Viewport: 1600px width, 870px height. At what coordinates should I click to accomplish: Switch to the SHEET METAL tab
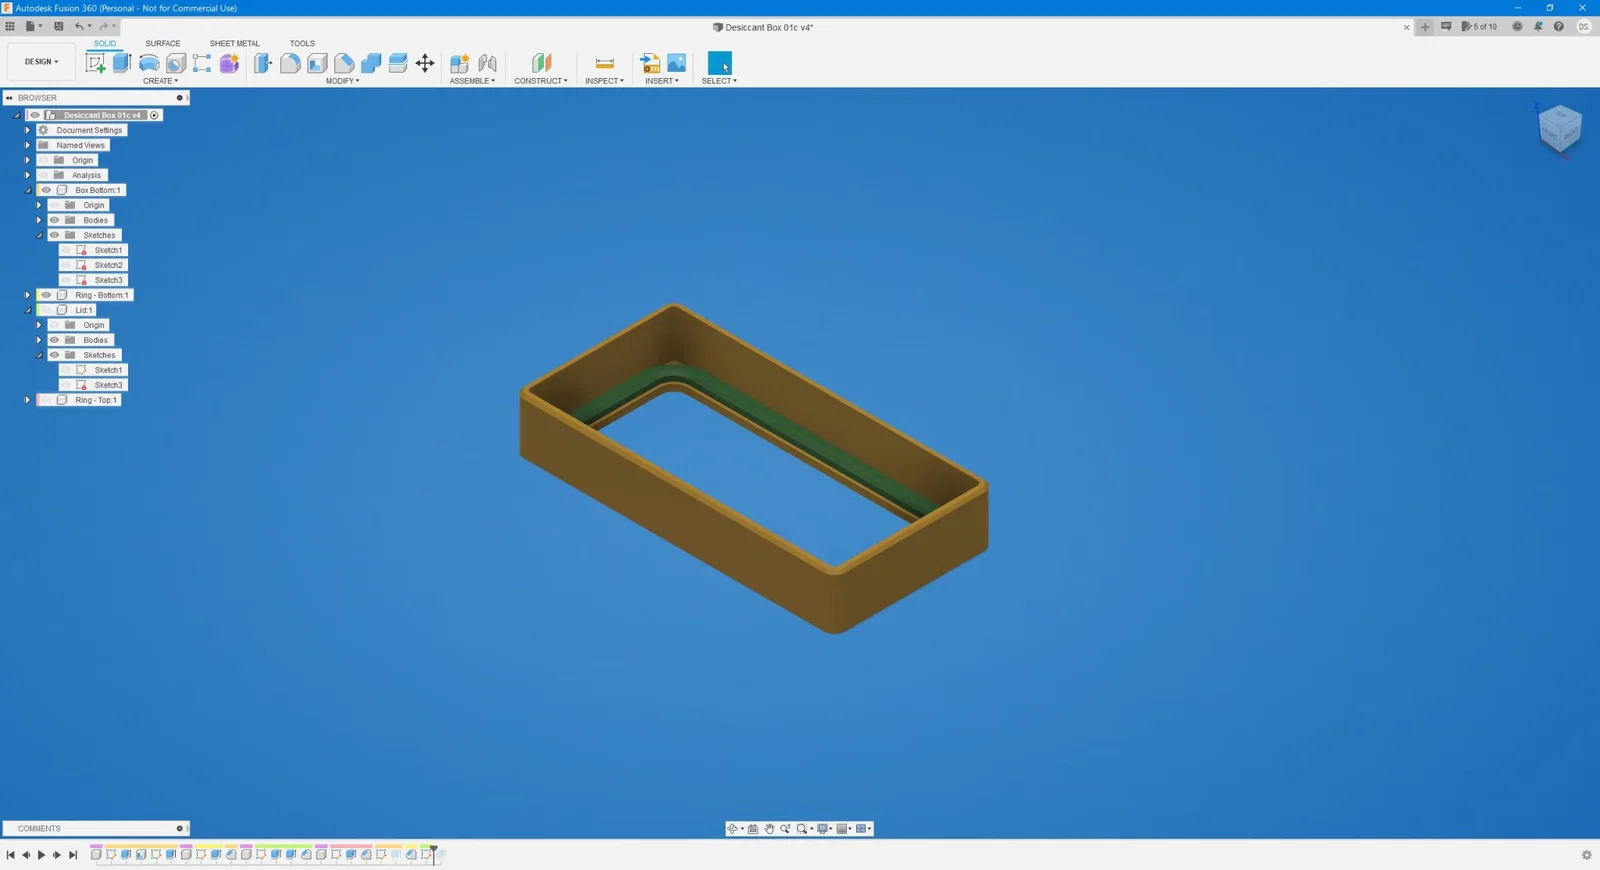click(x=234, y=43)
